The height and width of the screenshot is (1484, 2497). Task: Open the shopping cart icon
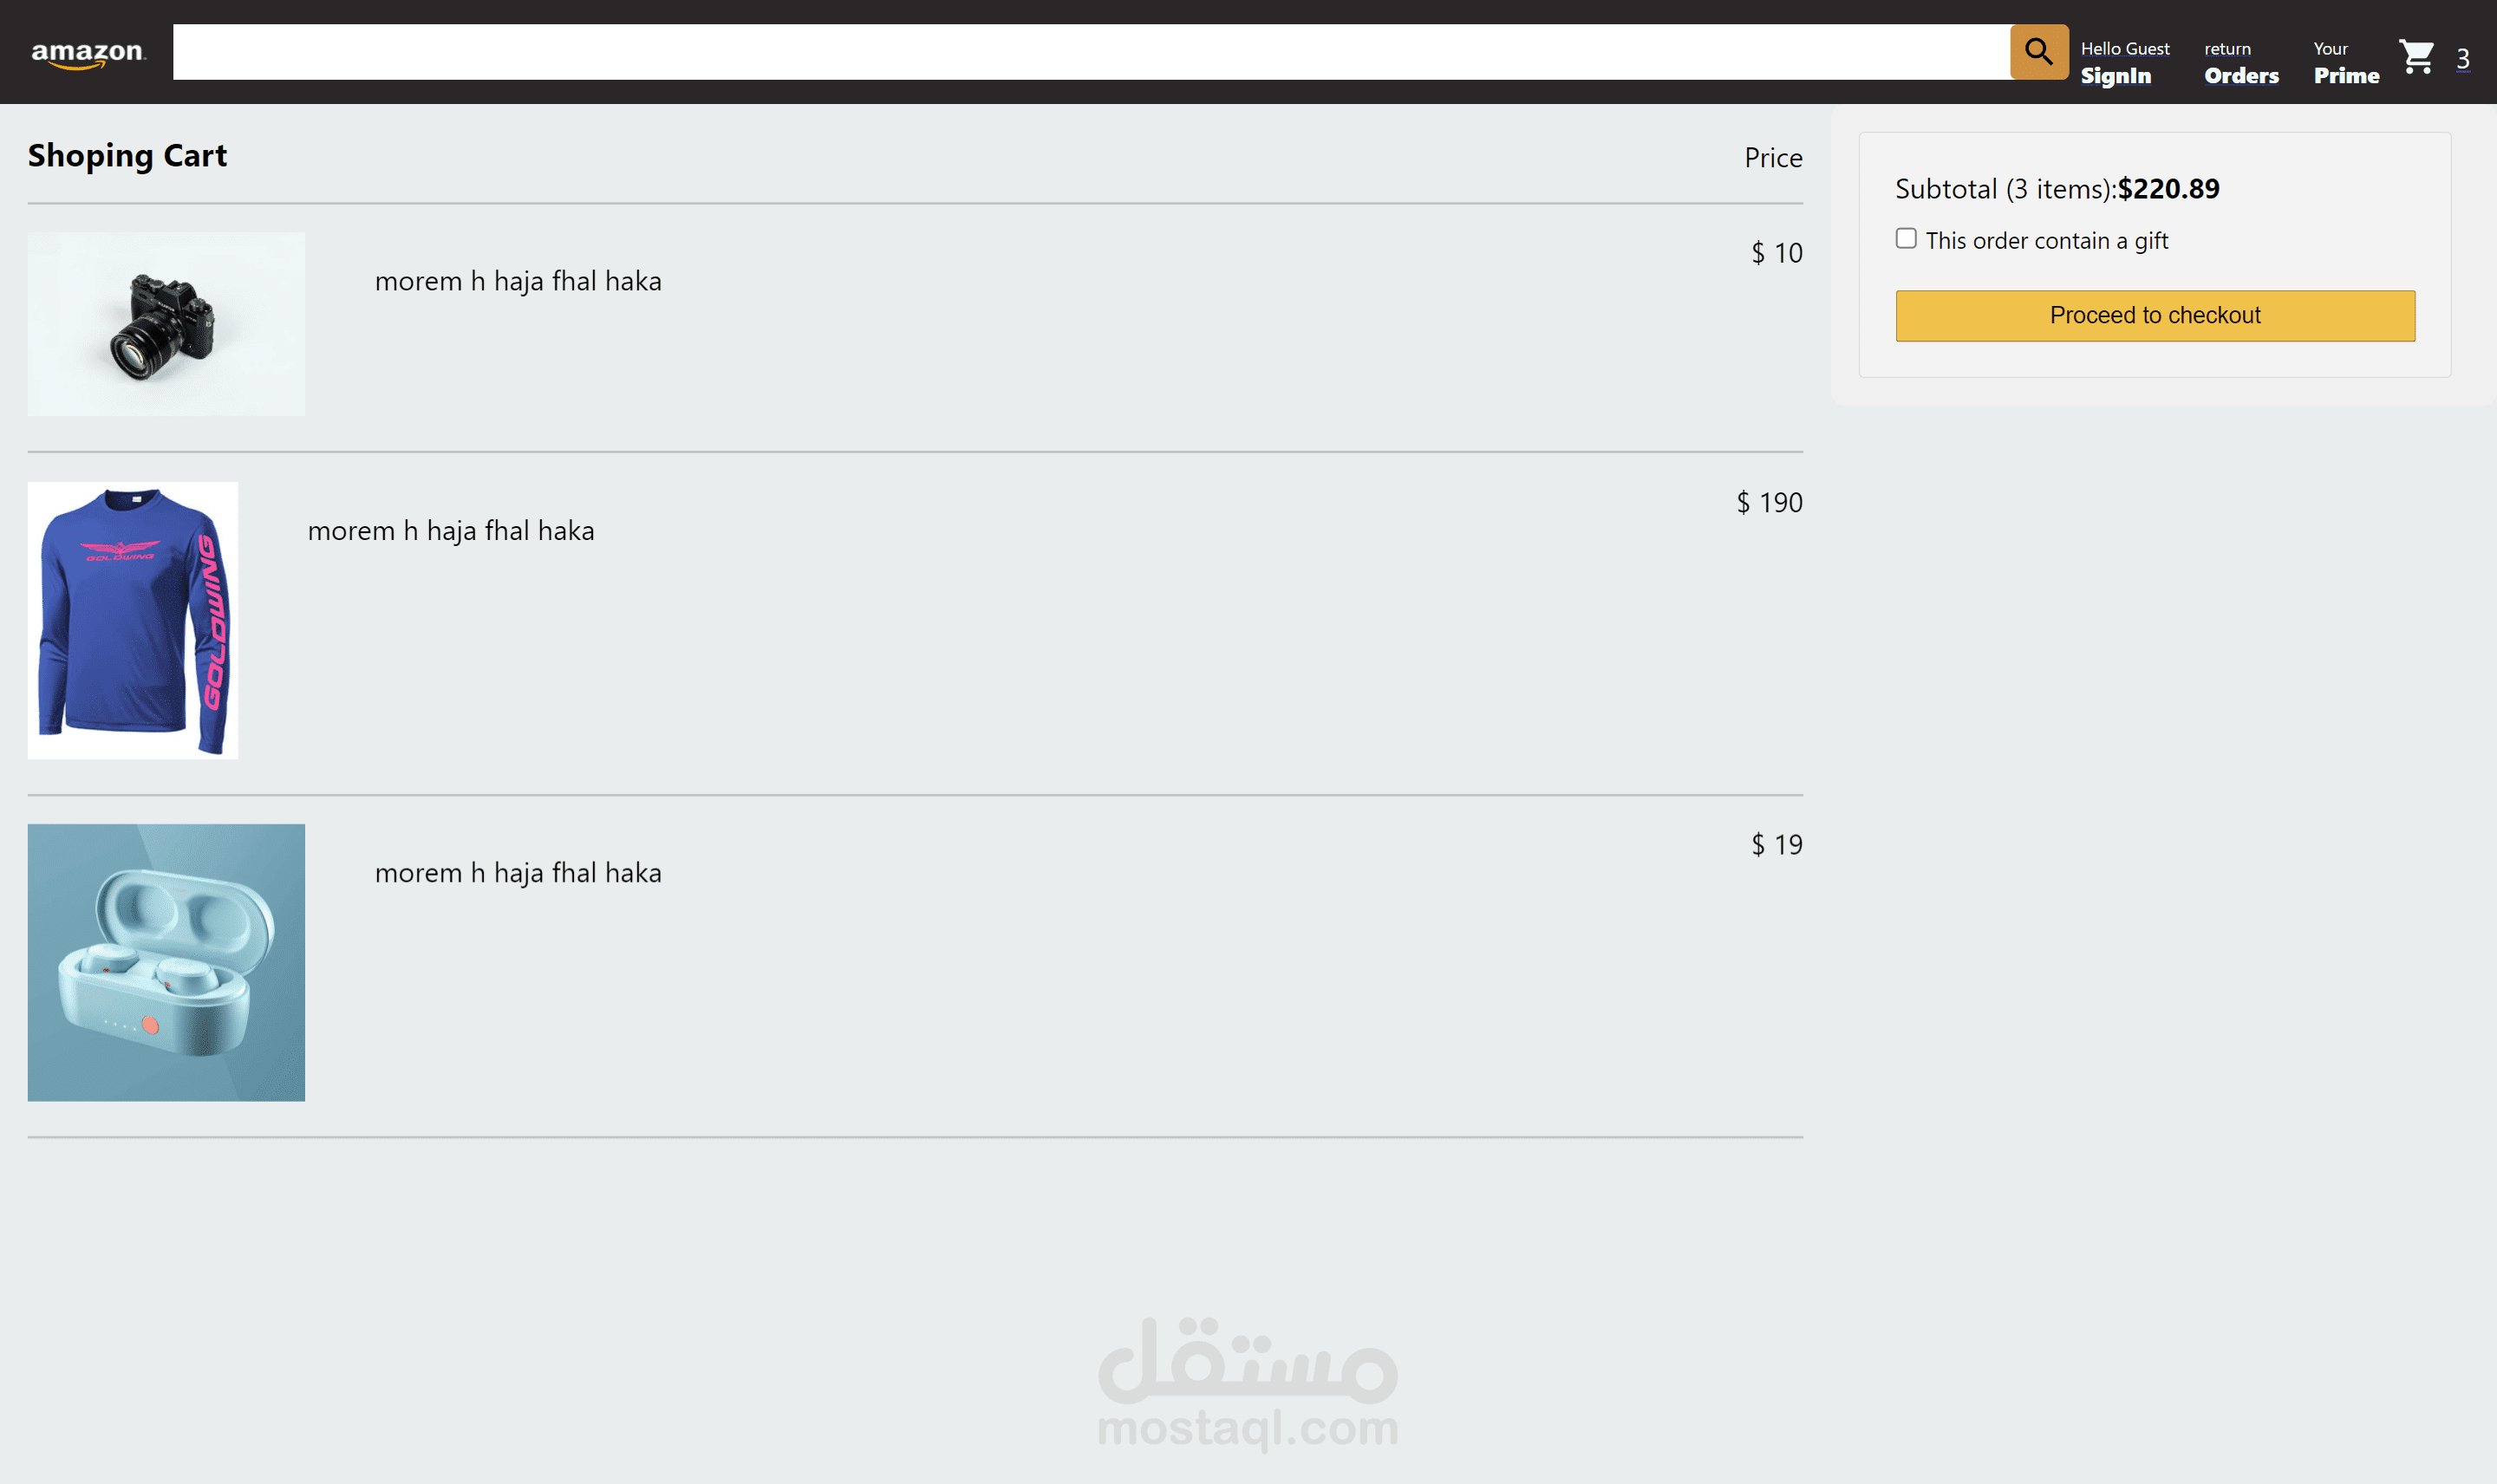(2417, 57)
